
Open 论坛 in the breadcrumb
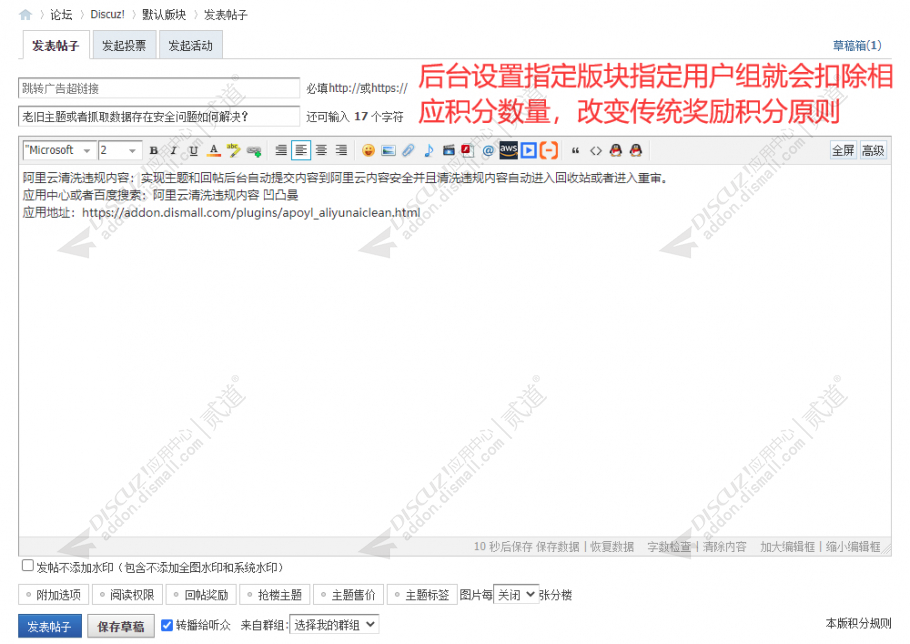[62, 15]
